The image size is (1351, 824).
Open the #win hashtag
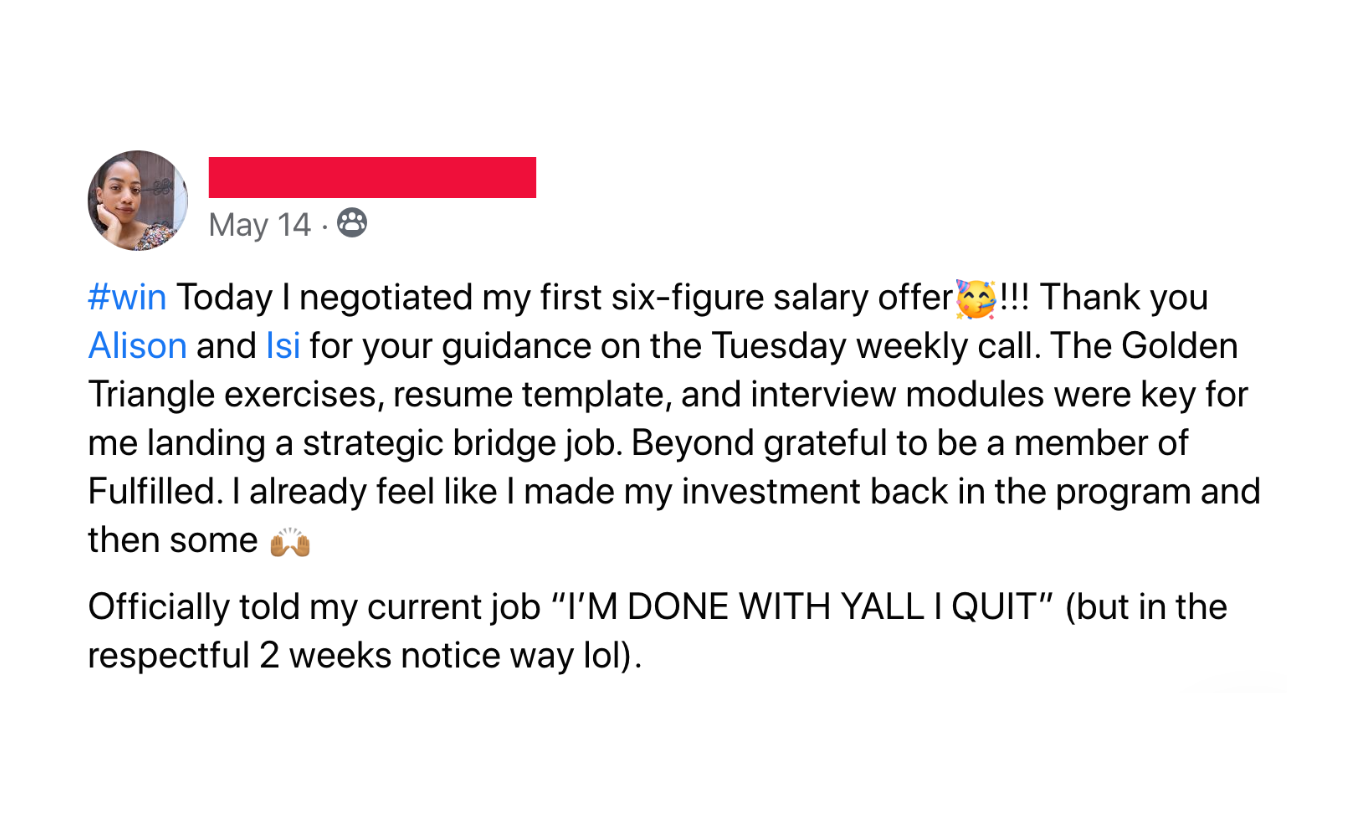[x=127, y=298]
